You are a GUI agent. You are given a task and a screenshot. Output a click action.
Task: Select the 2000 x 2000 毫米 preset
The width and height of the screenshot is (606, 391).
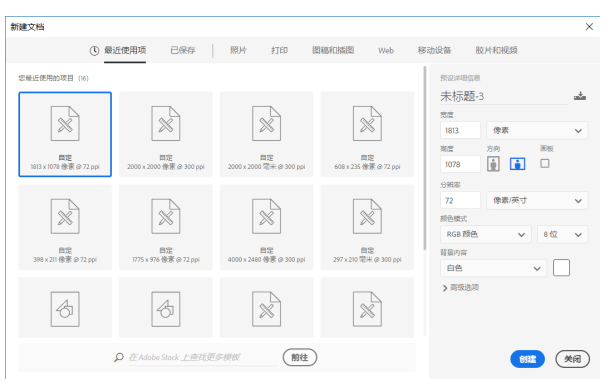(x=267, y=134)
